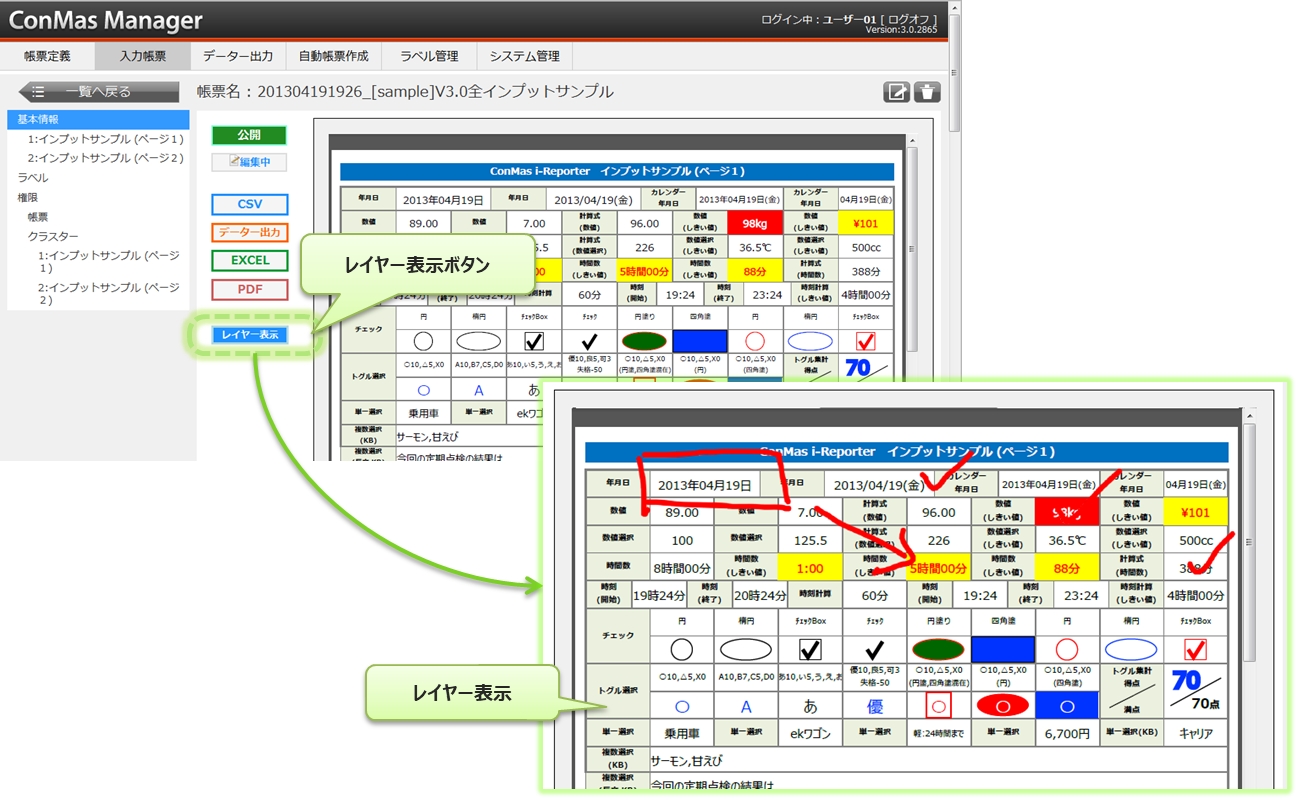
Task: Click the 編集中 status button
Action: pos(249,162)
